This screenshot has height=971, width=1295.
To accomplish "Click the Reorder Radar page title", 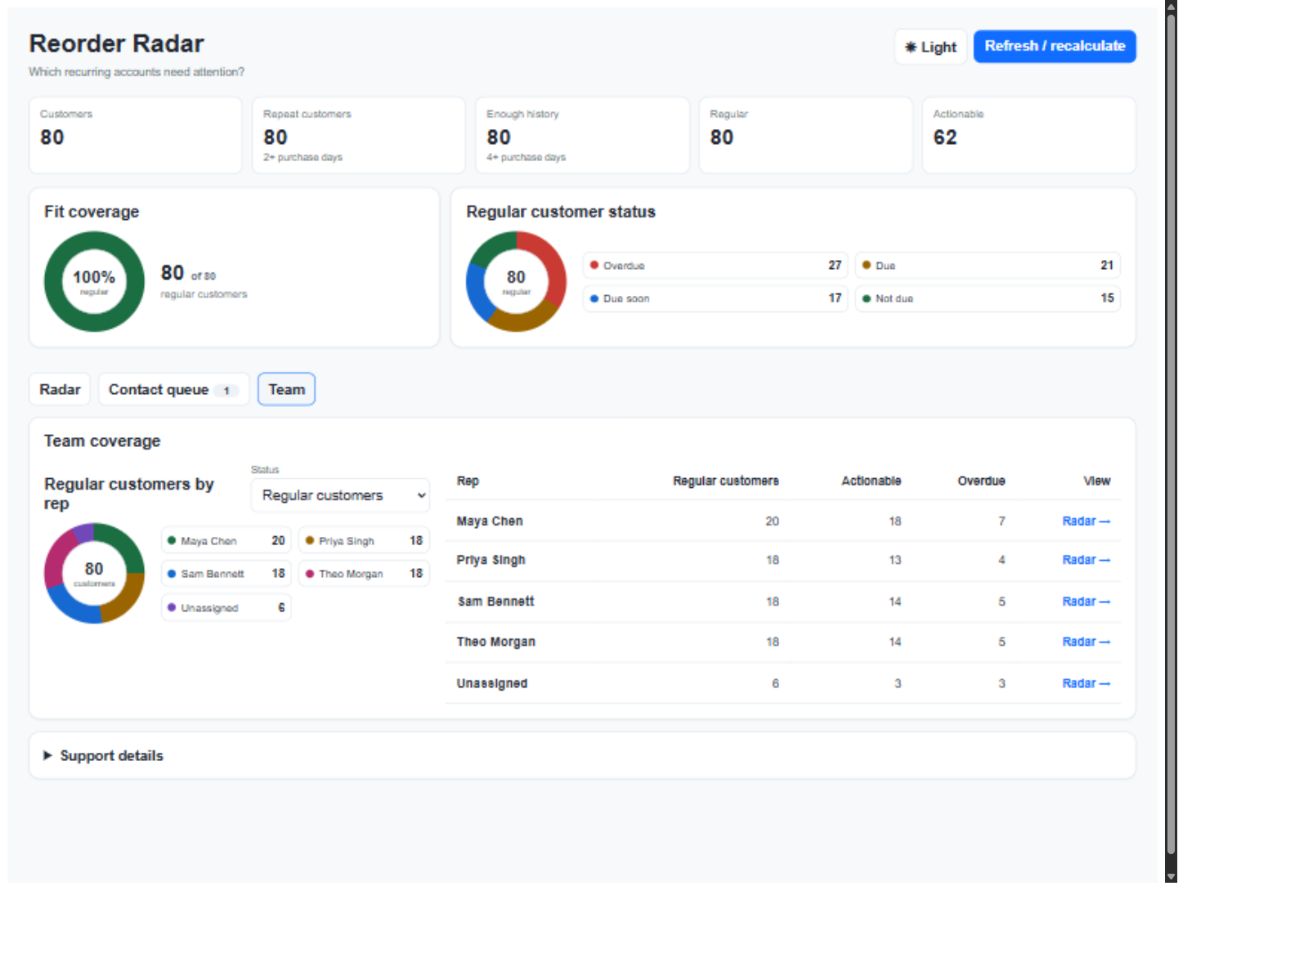I will pyautogui.click(x=116, y=43).
